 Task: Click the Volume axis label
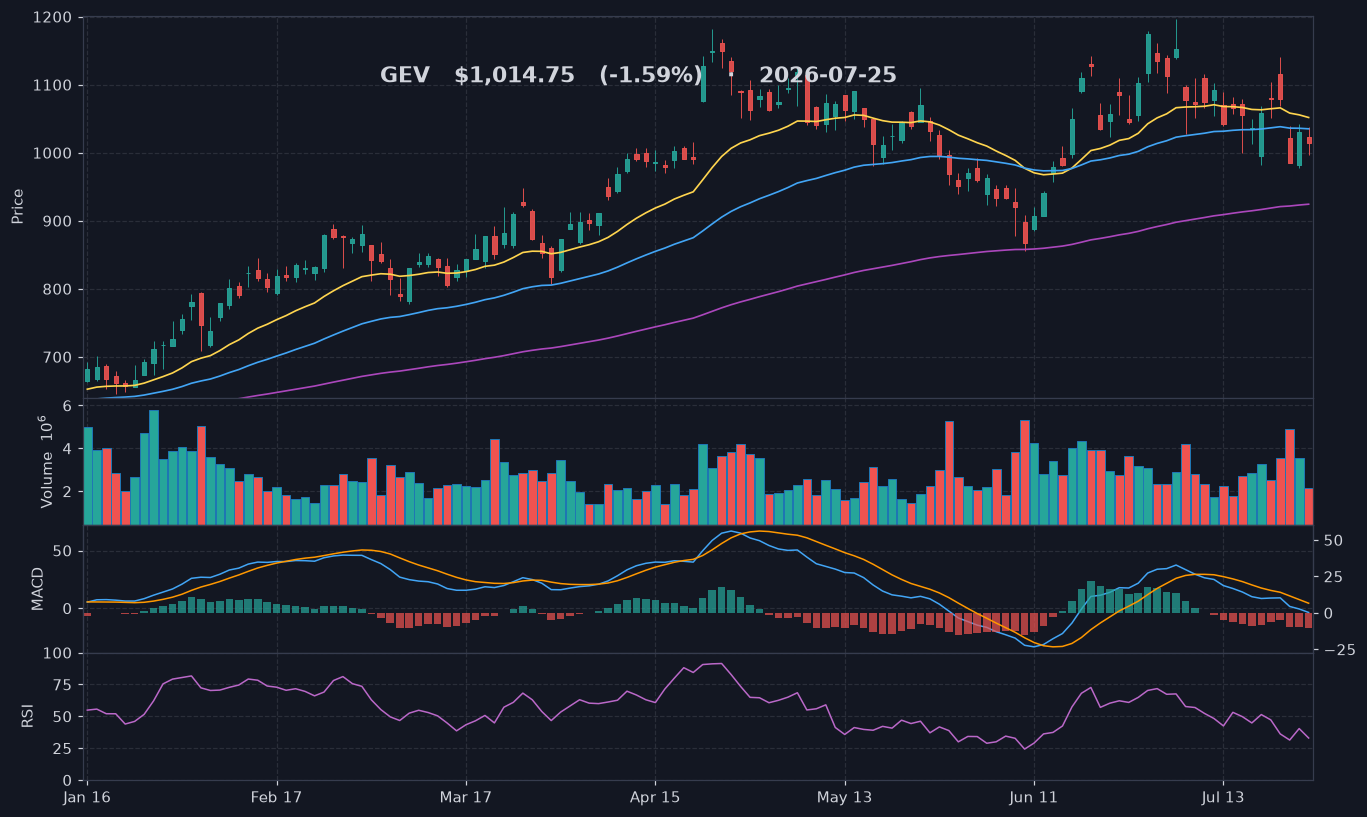[45, 461]
